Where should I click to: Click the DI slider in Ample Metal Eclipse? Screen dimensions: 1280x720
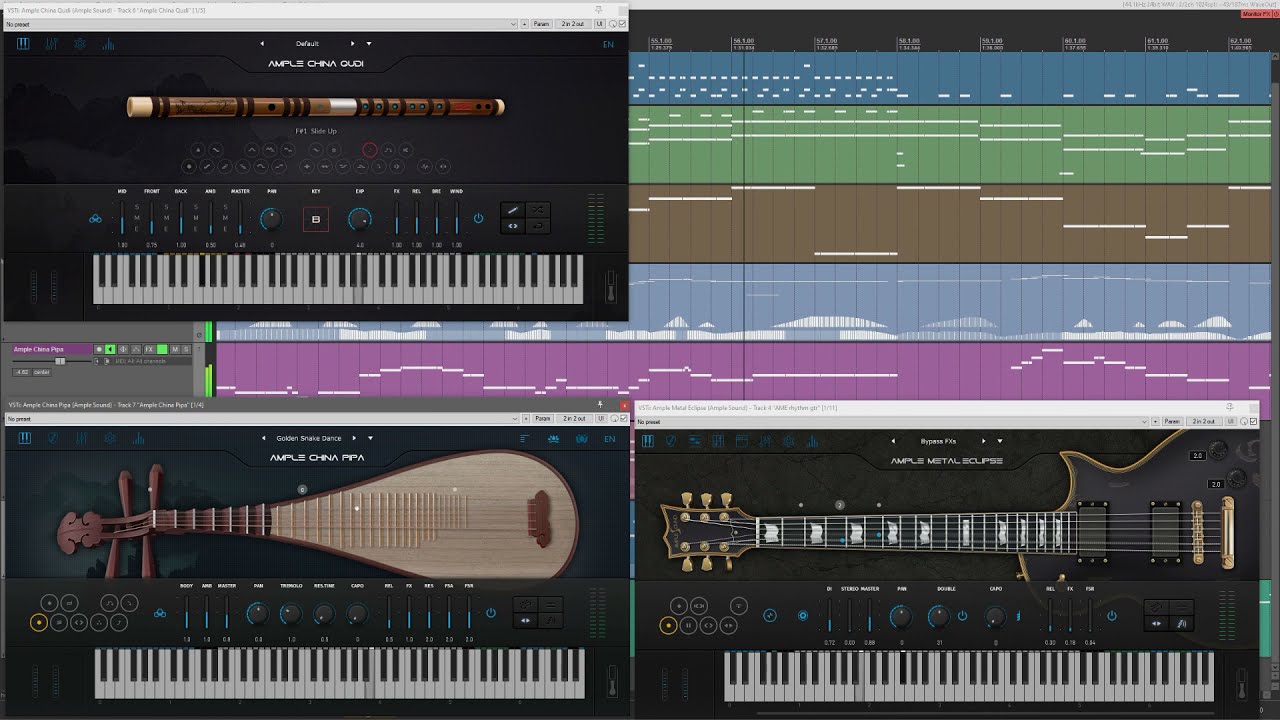(830, 615)
